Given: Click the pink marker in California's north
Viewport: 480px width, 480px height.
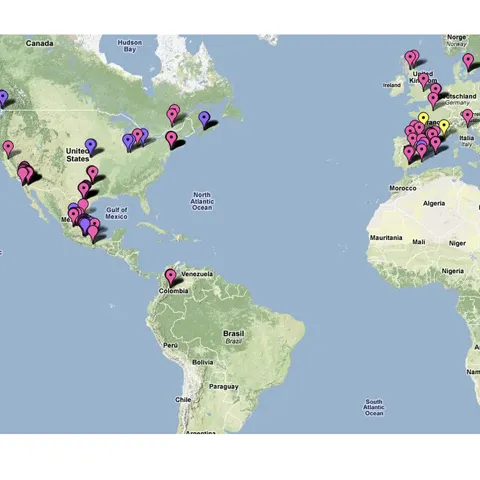Looking at the screenshot, I should pos(8,149).
